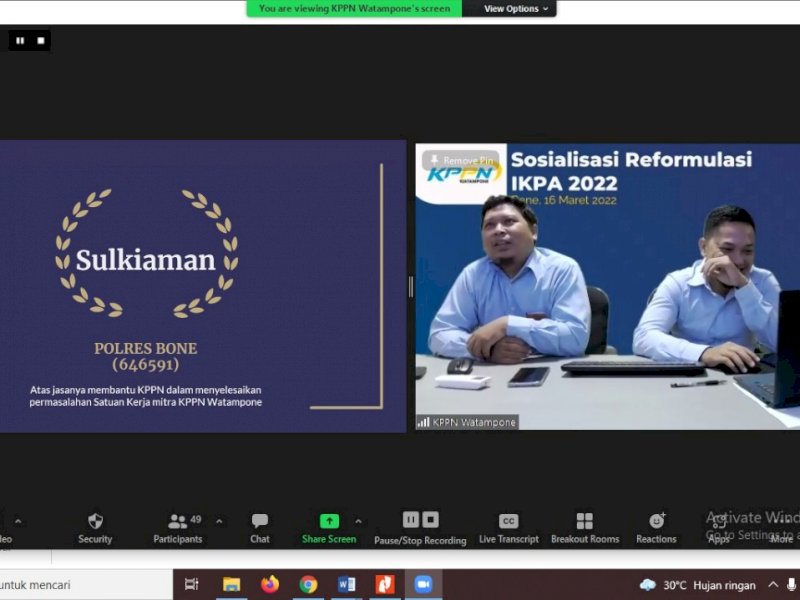Open the Apps button
800x600 pixels.
(x=719, y=528)
